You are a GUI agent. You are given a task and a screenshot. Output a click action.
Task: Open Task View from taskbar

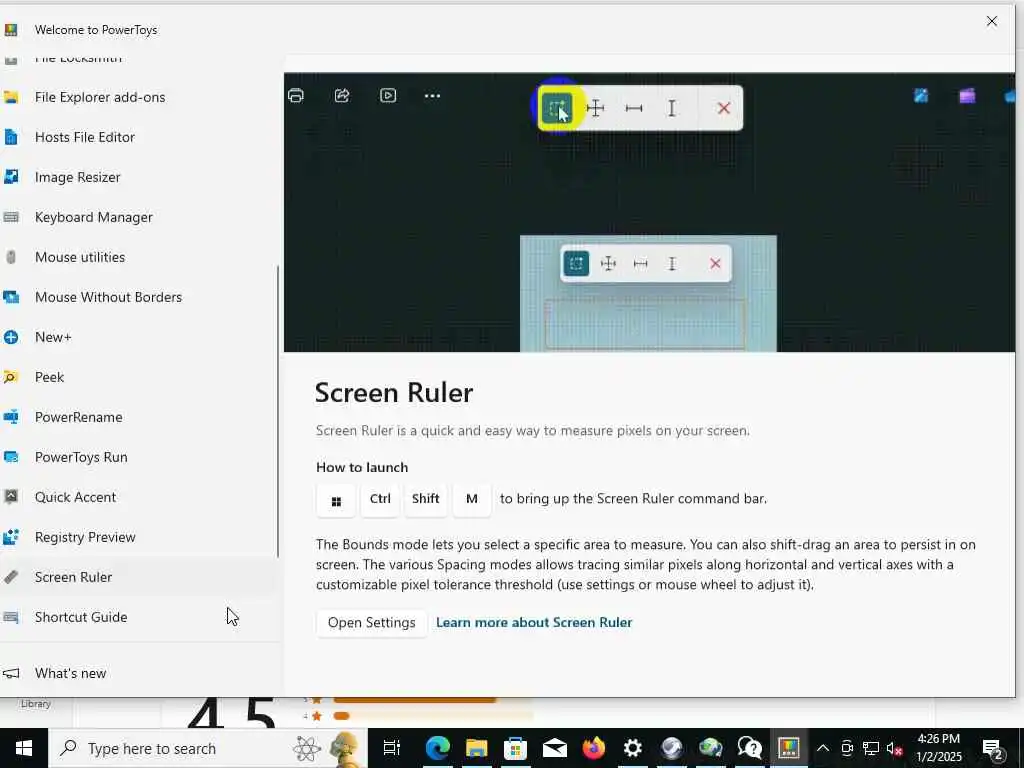[392, 748]
